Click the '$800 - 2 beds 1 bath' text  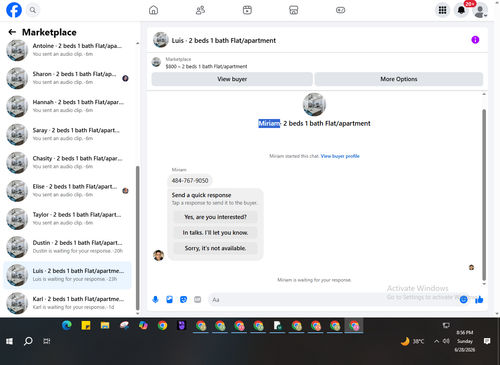206,66
